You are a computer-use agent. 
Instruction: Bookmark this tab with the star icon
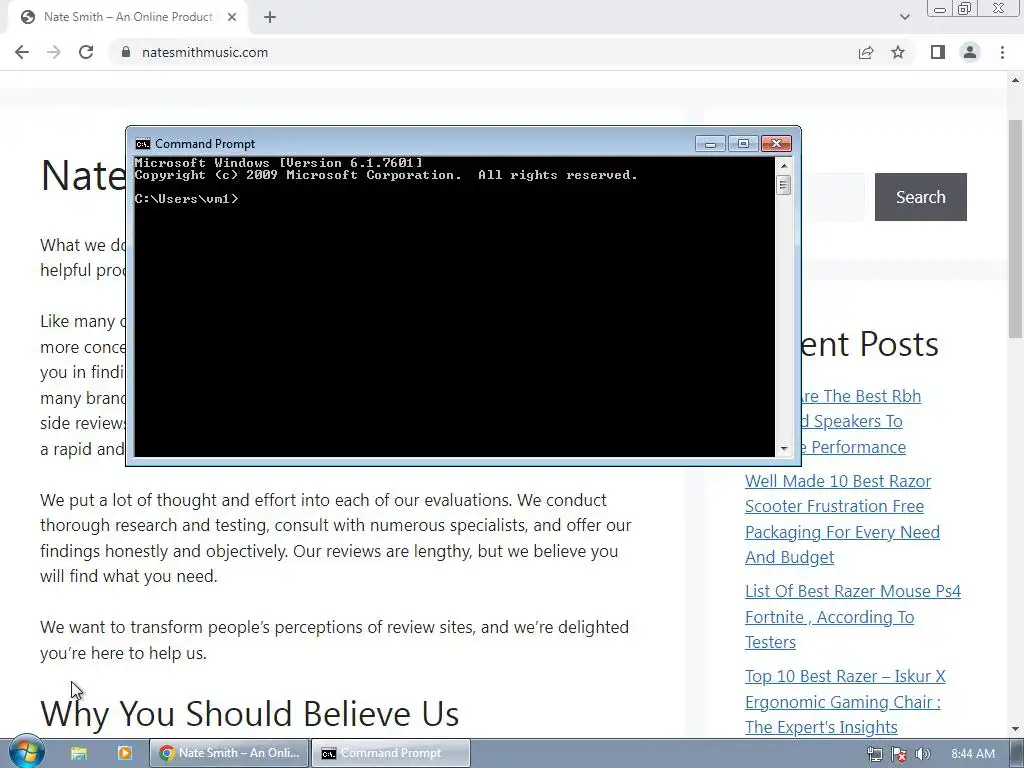pos(898,52)
